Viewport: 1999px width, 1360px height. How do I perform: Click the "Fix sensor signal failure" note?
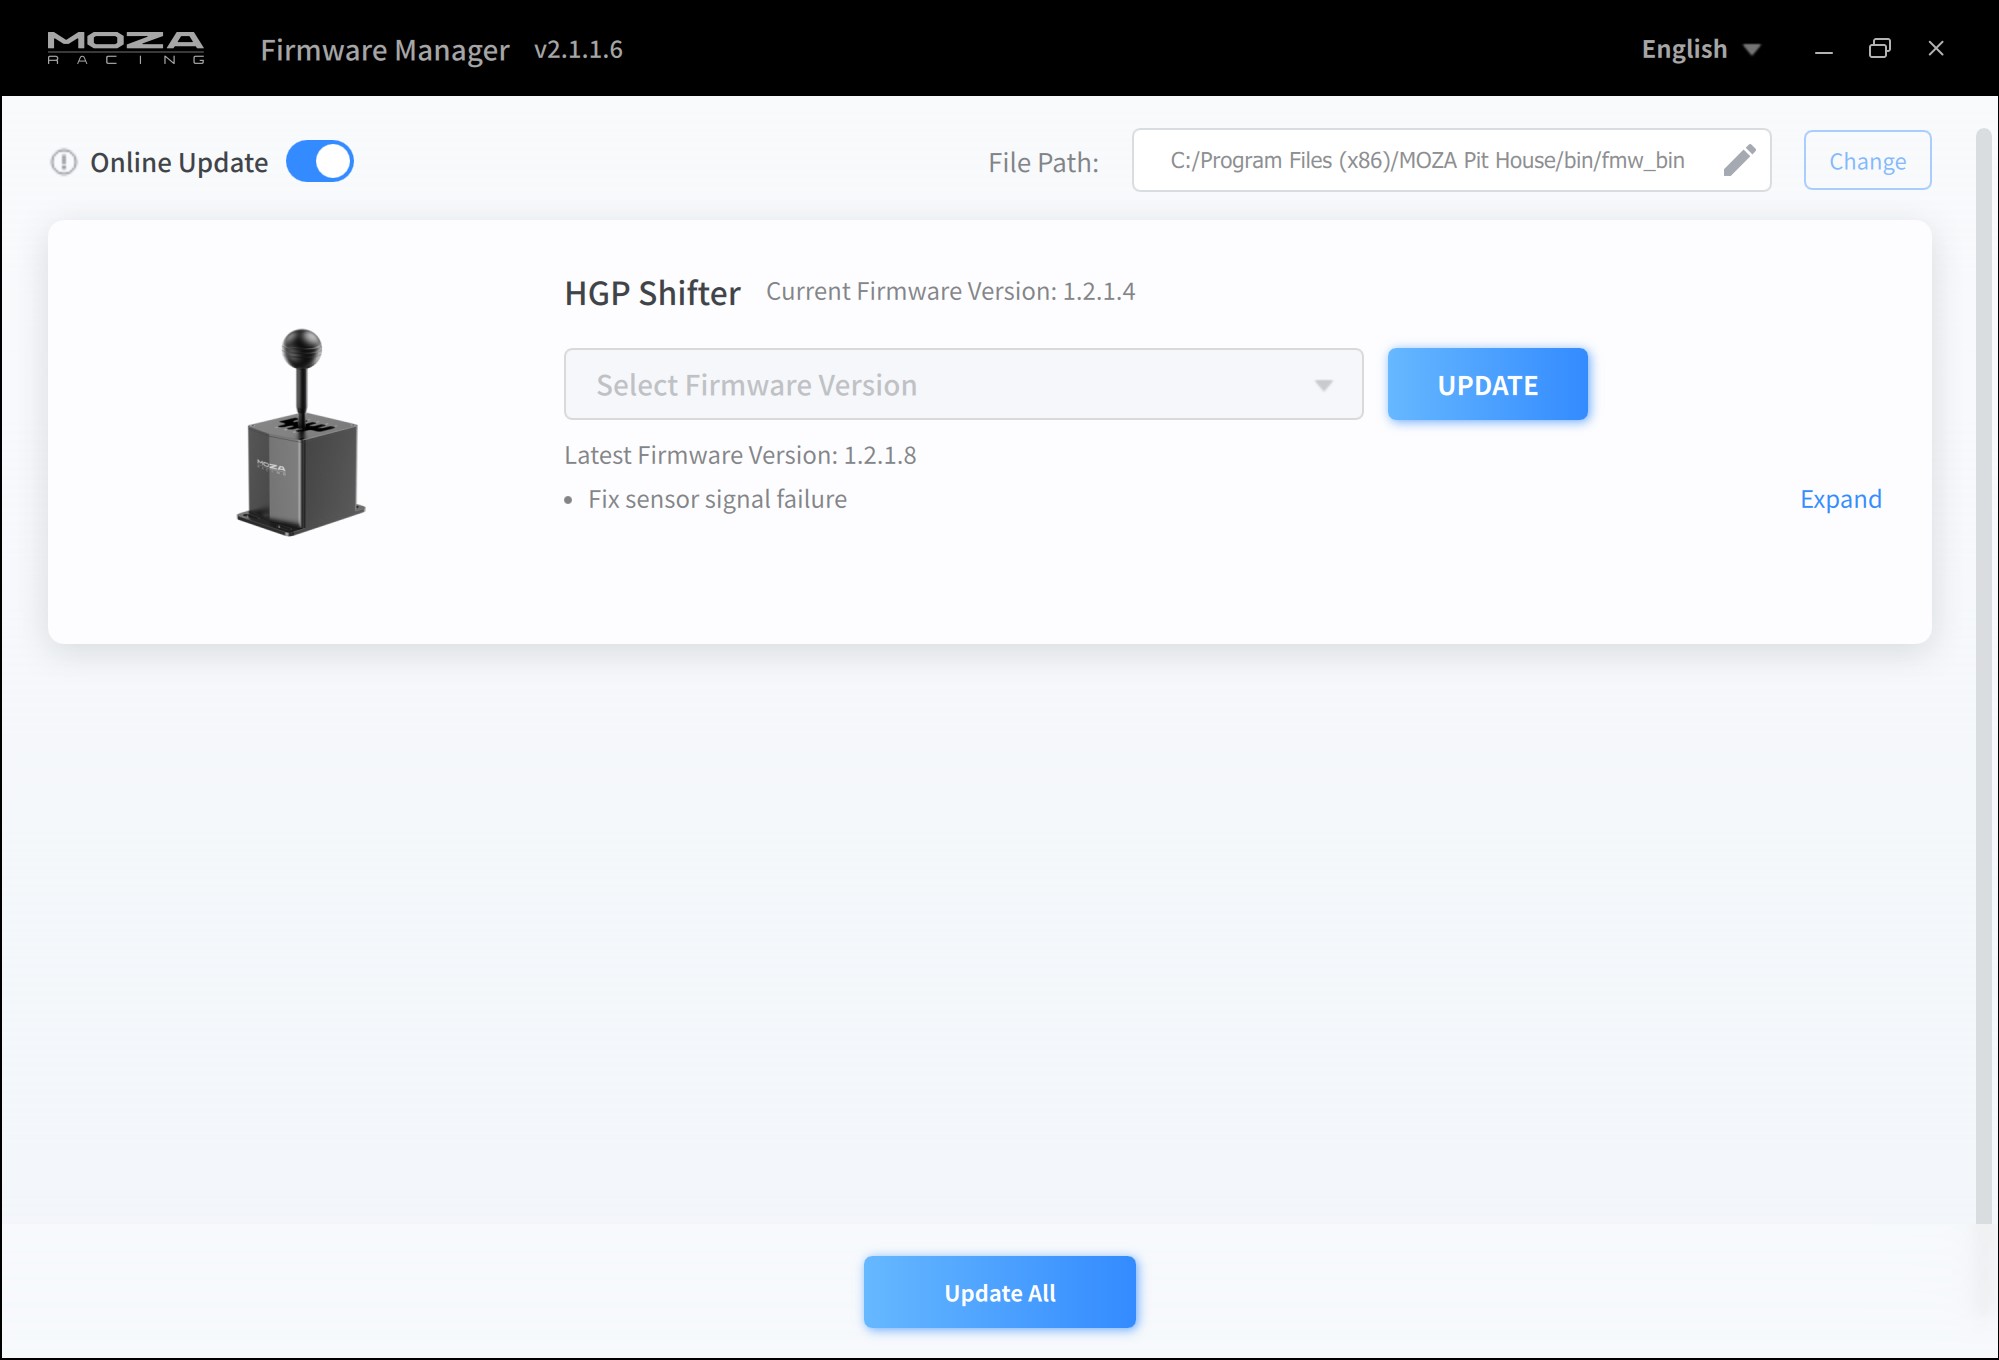click(x=717, y=499)
